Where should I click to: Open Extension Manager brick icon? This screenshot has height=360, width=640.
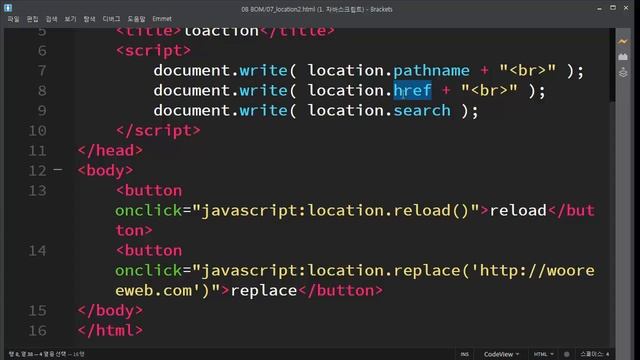[623, 57]
